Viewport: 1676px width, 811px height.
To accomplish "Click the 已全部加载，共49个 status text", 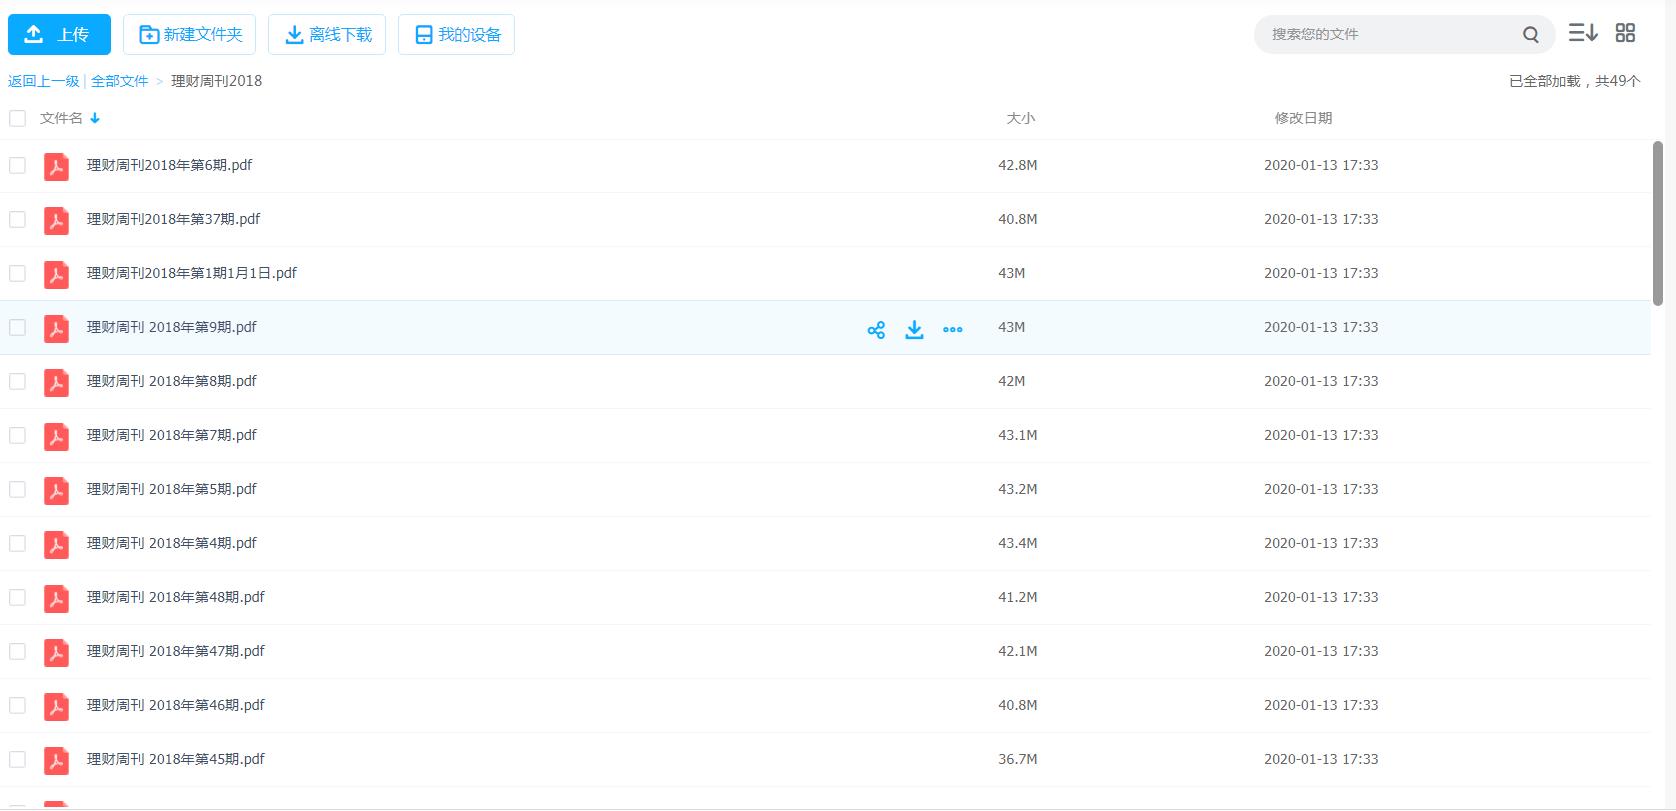I will 1575,81.
